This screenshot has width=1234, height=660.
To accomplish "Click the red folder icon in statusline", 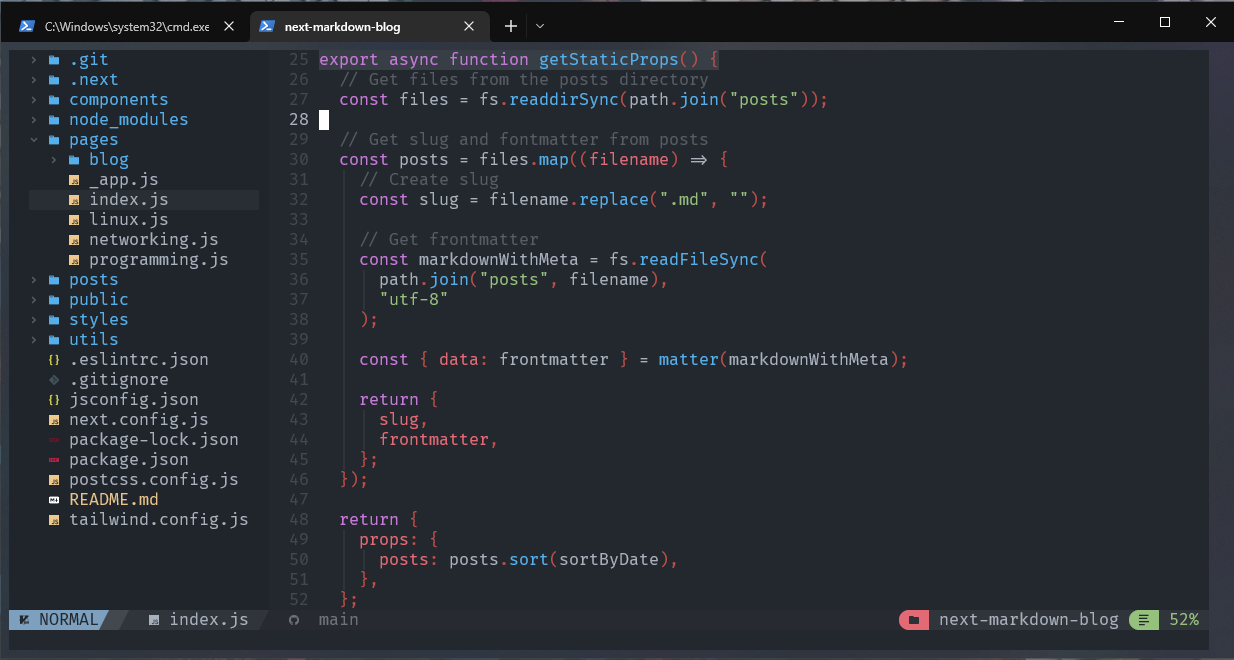I will [913, 620].
